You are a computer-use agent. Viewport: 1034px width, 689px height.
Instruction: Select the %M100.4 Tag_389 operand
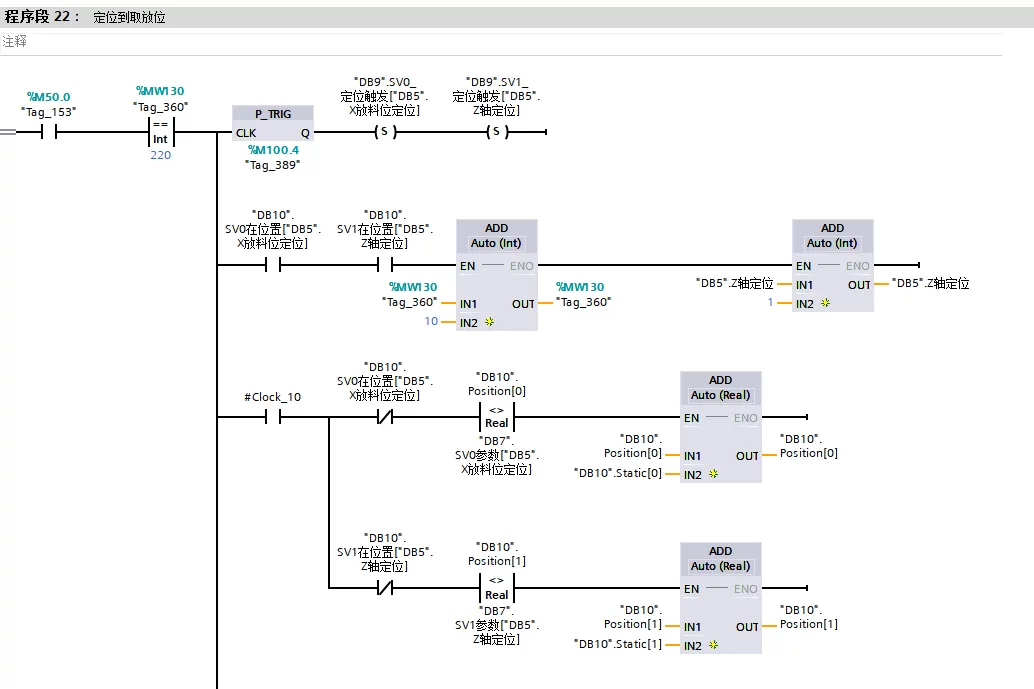pyautogui.click(x=273, y=158)
